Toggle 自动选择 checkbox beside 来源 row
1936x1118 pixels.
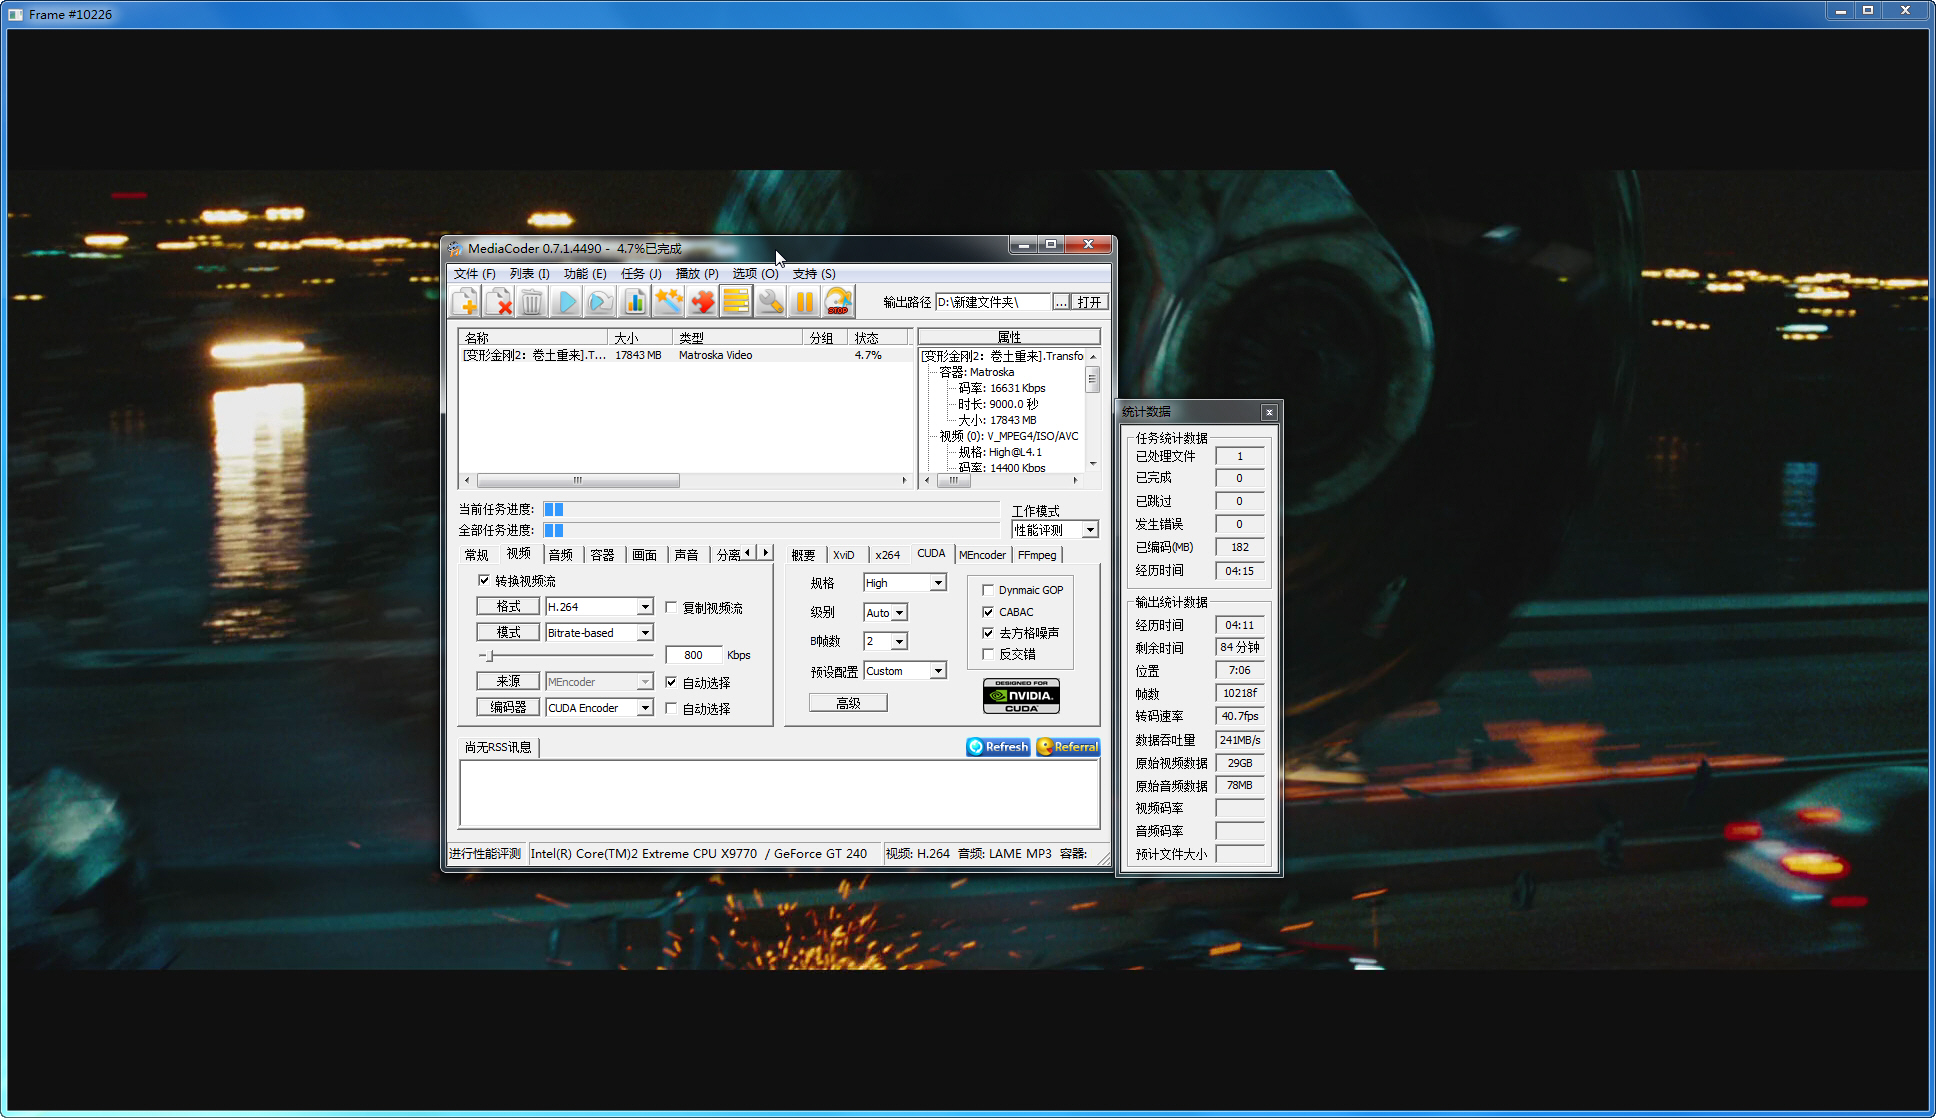[x=671, y=682]
